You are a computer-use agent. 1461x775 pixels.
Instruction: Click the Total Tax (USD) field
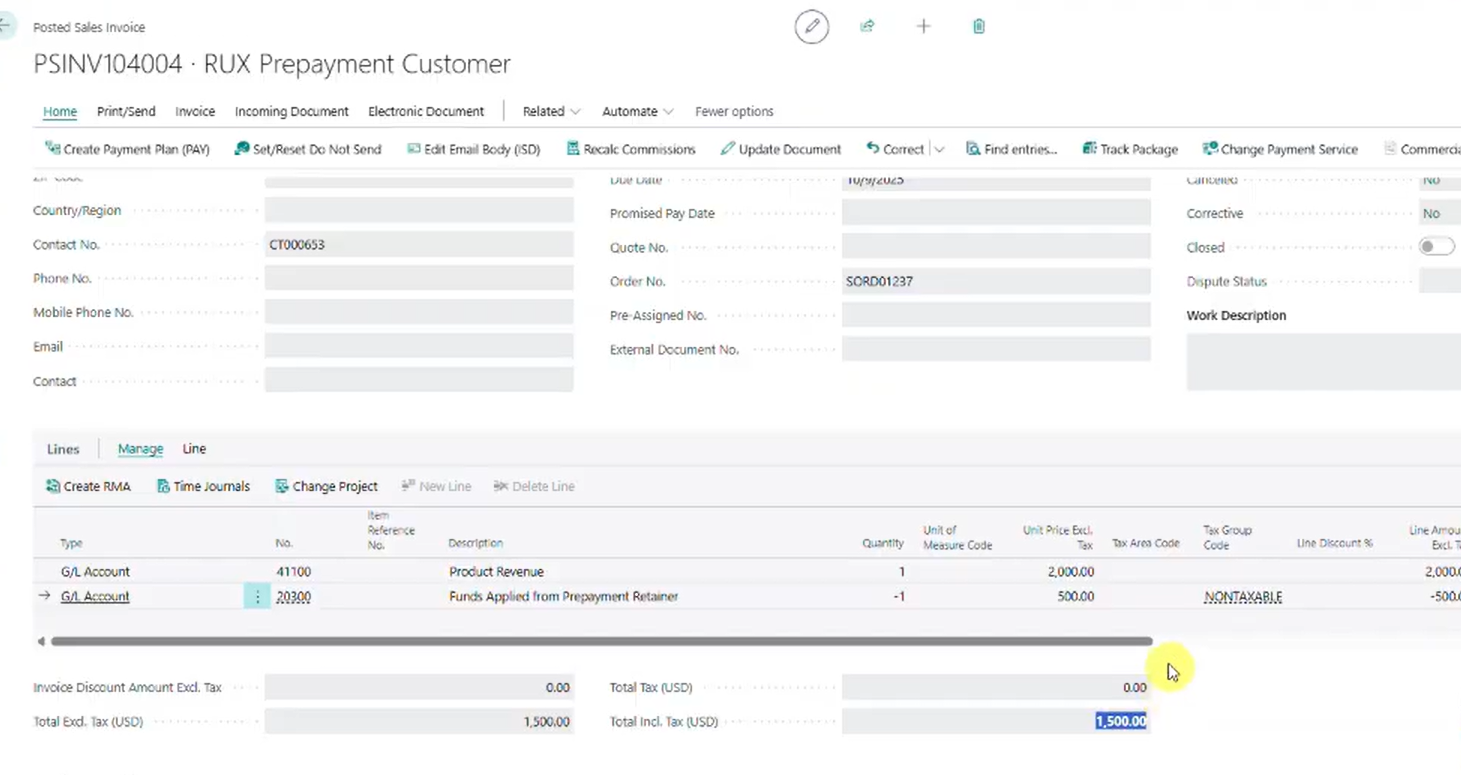[x=996, y=687]
